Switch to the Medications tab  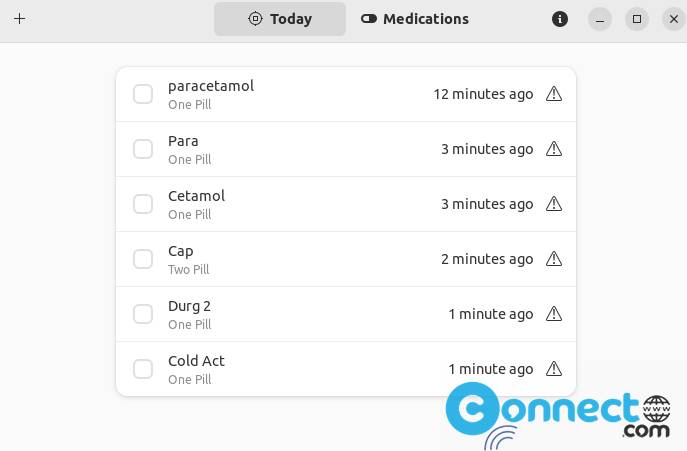pyautogui.click(x=414, y=19)
